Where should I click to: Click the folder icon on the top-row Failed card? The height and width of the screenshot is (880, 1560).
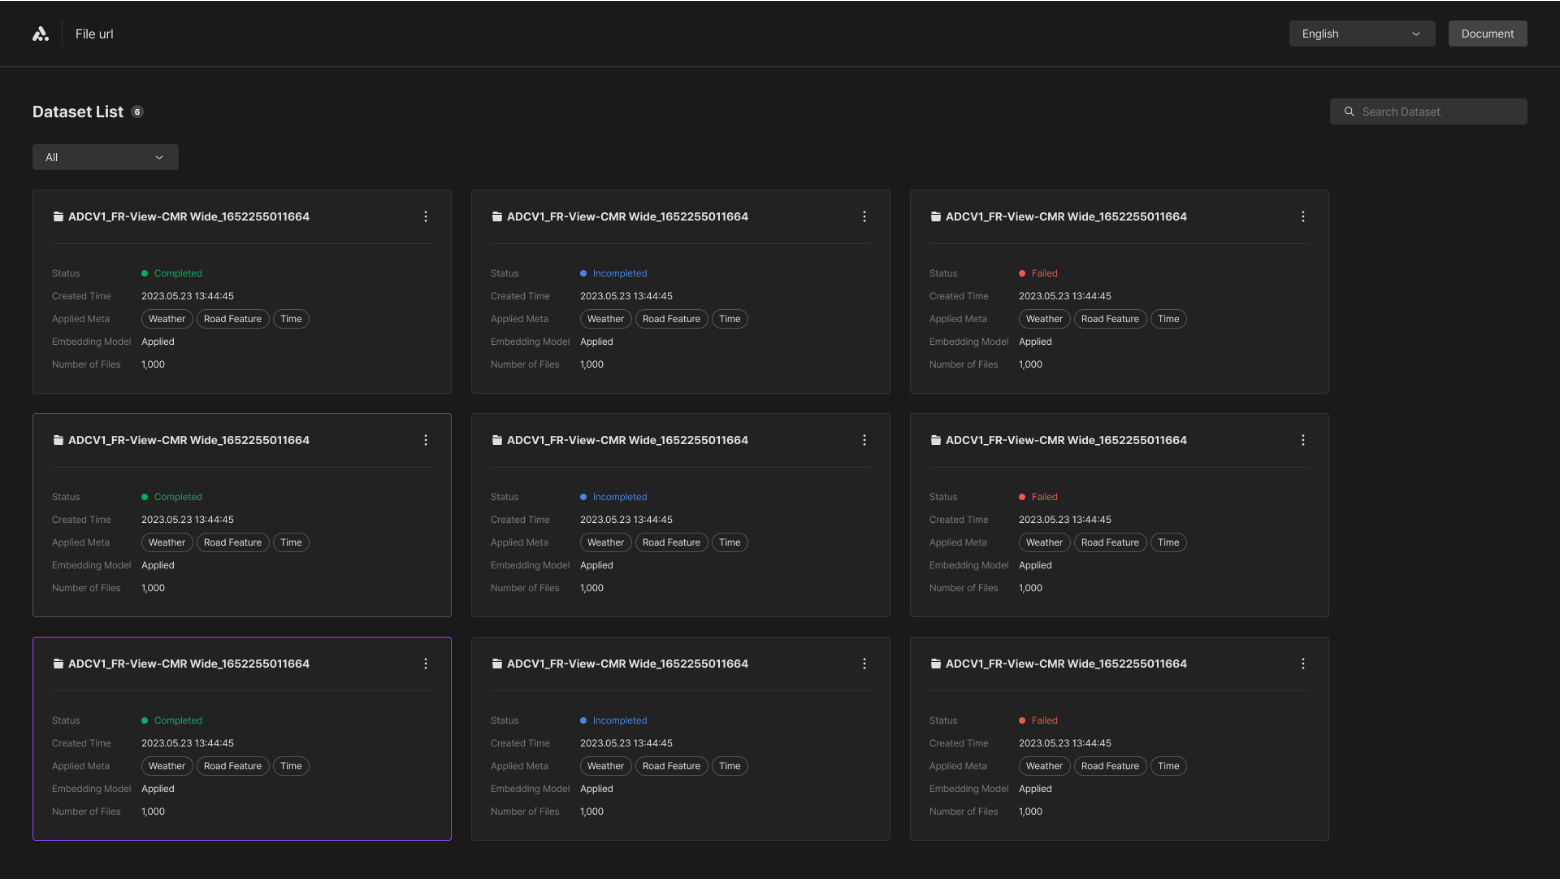936,217
